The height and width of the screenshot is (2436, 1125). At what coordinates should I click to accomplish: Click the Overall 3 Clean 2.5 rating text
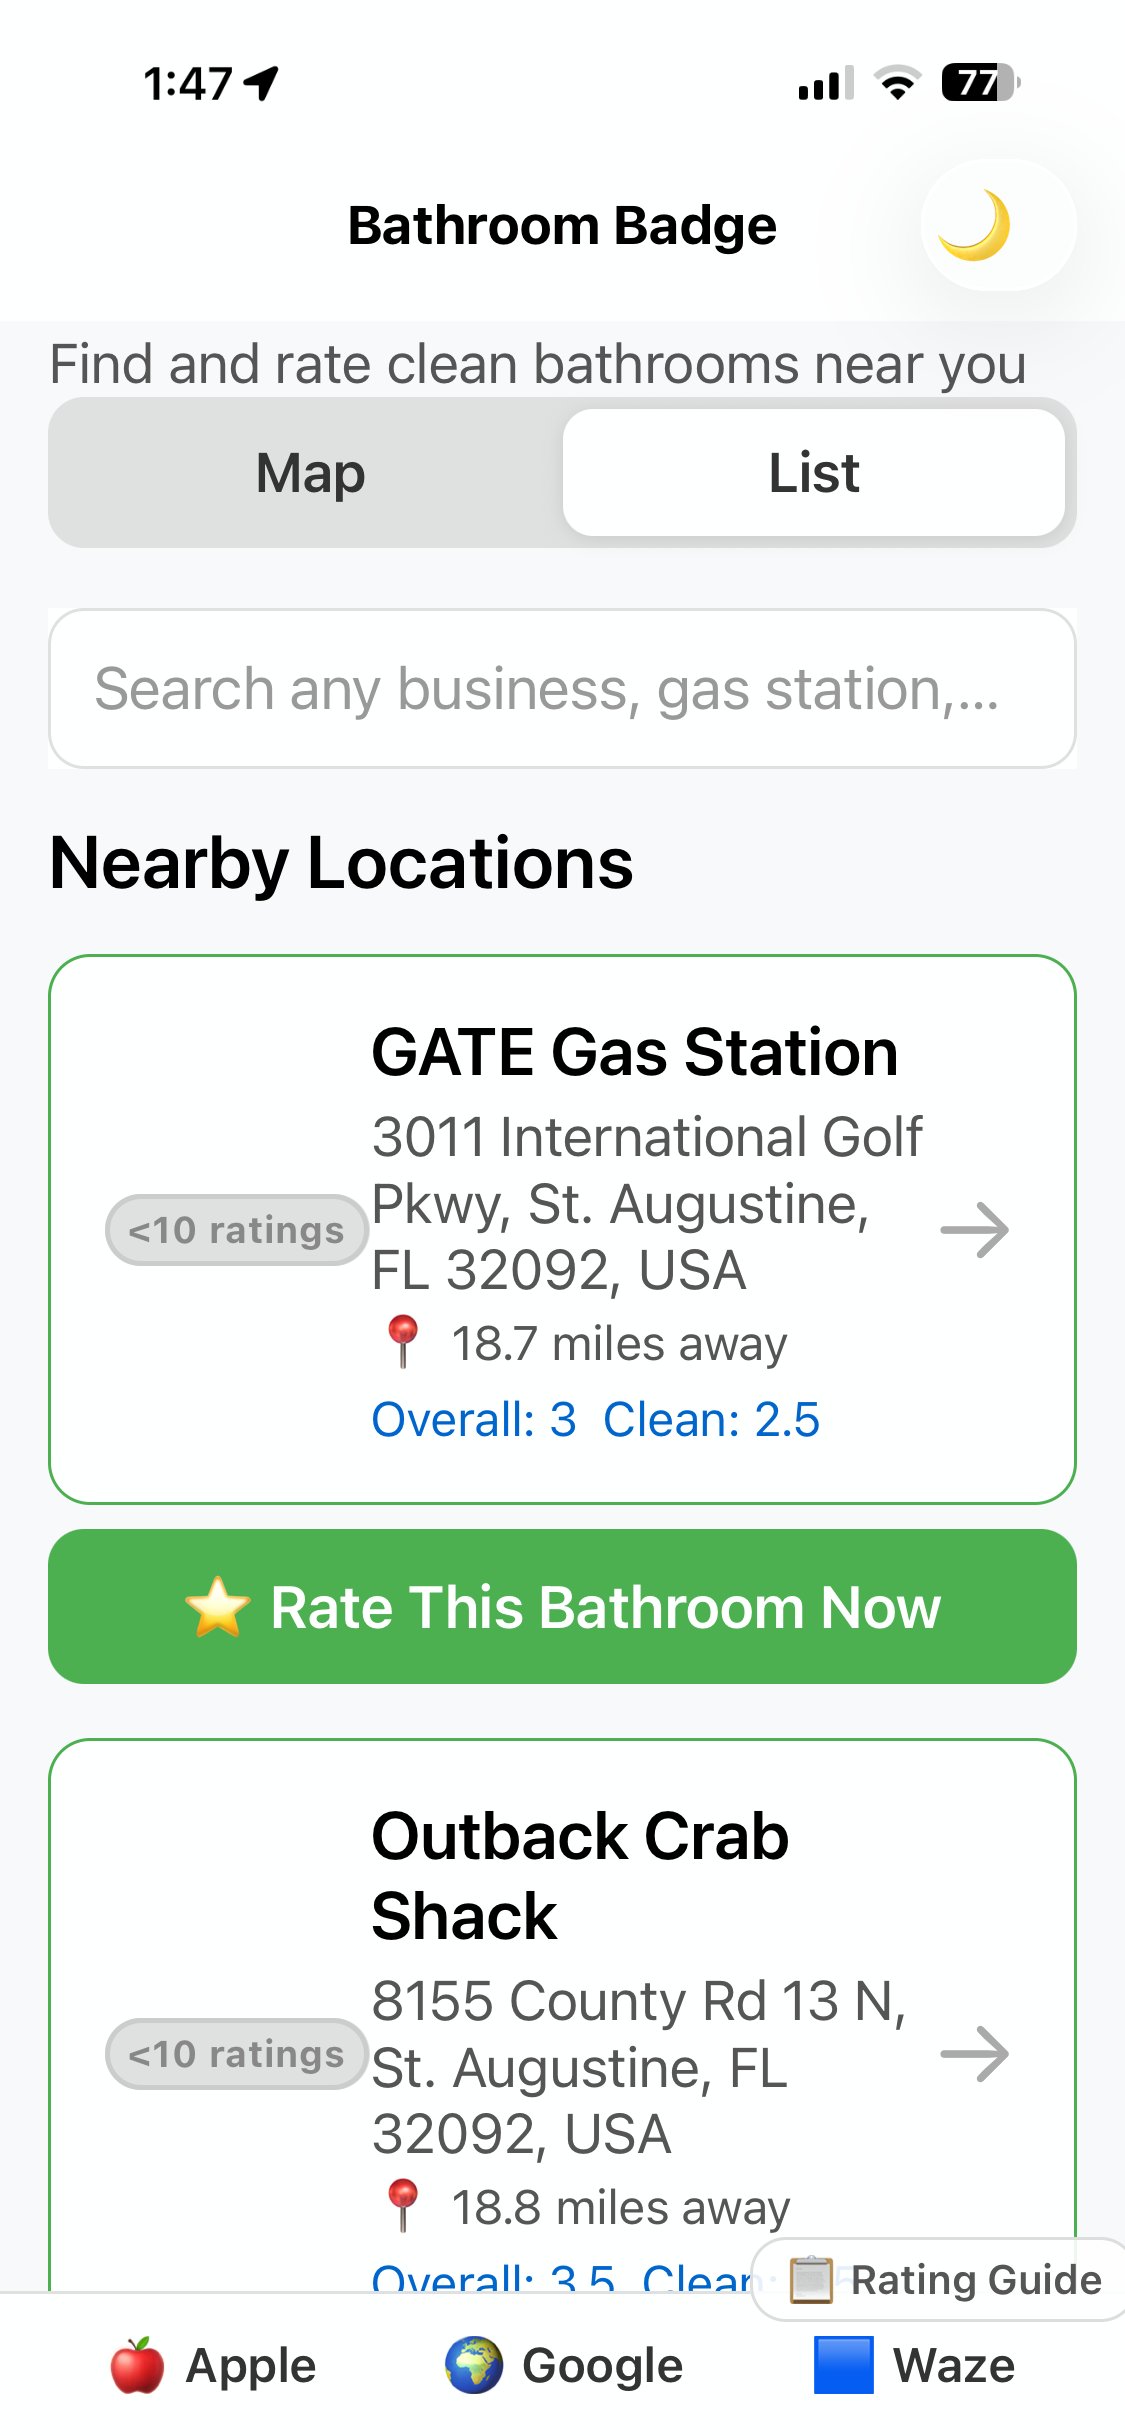tap(595, 1420)
